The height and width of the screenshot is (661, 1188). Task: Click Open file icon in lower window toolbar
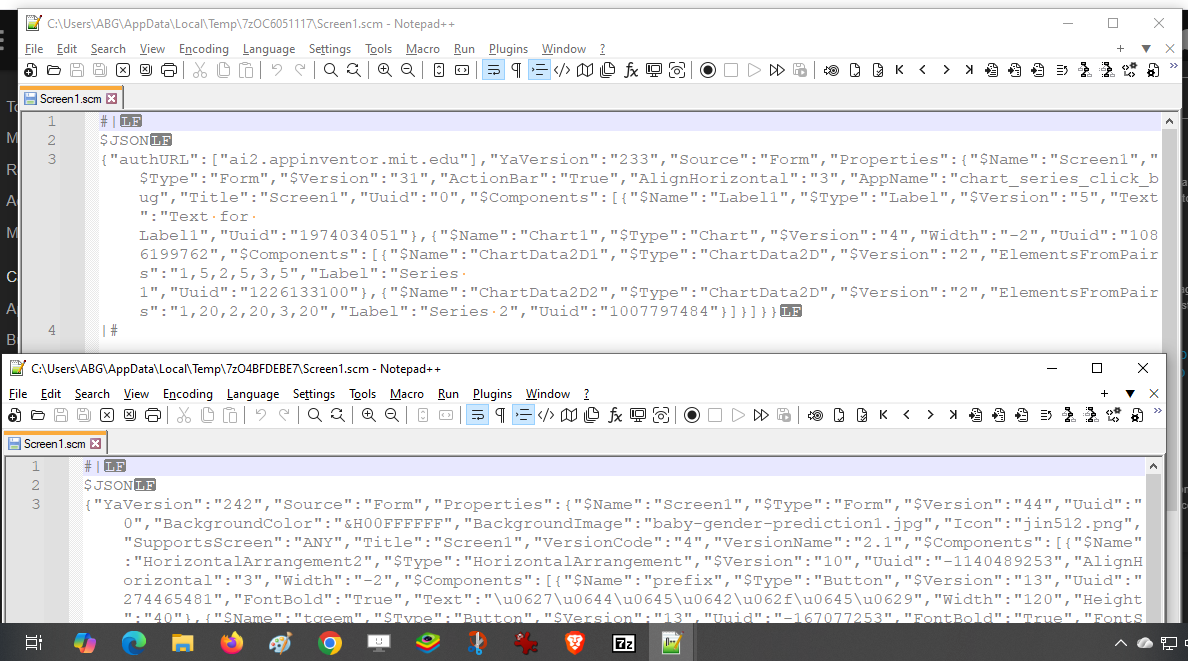(x=38, y=415)
